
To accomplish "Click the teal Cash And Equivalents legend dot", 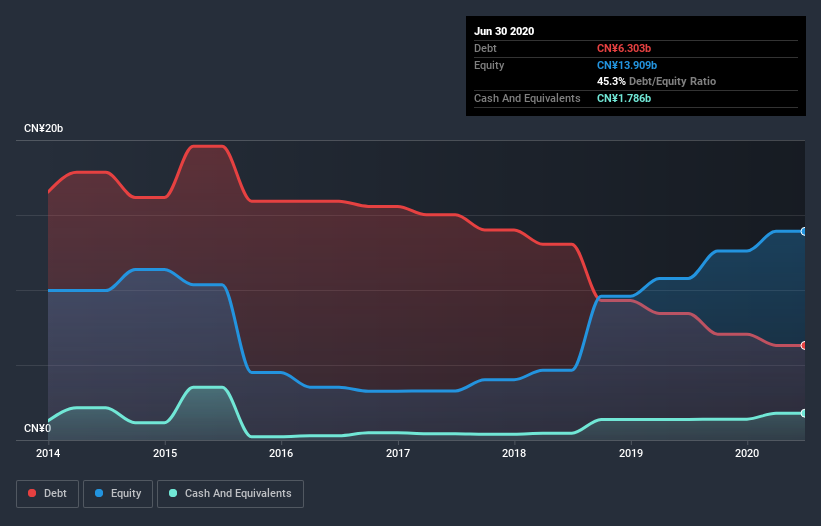I will pyautogui.click(x=173, y=493).
